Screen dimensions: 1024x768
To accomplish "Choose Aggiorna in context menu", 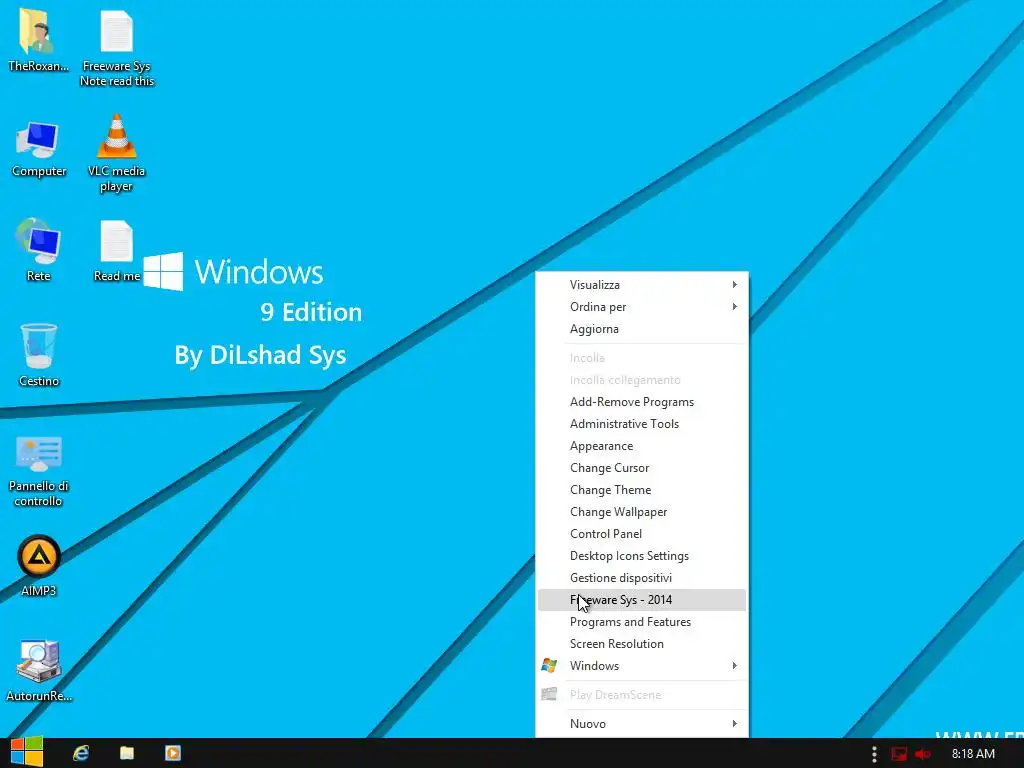I will [x=642, y=329].
